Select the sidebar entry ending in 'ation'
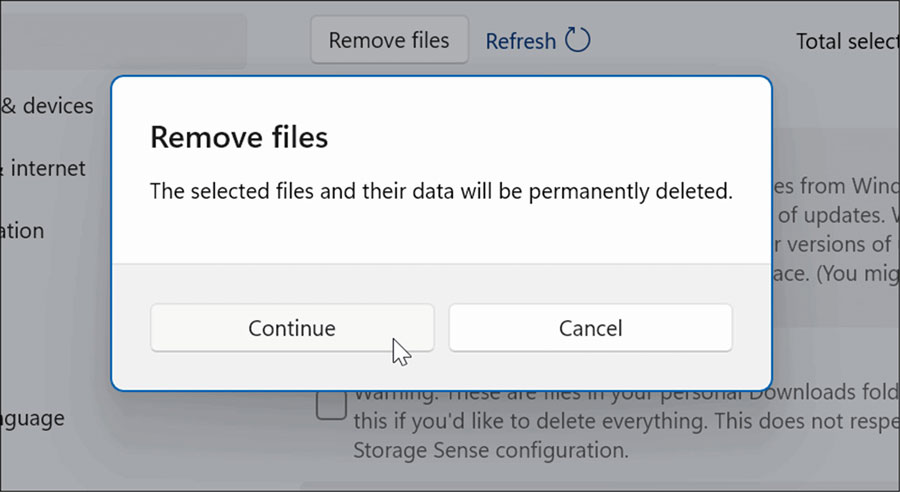This screenshot has width=900, height=492. (22, 231)
